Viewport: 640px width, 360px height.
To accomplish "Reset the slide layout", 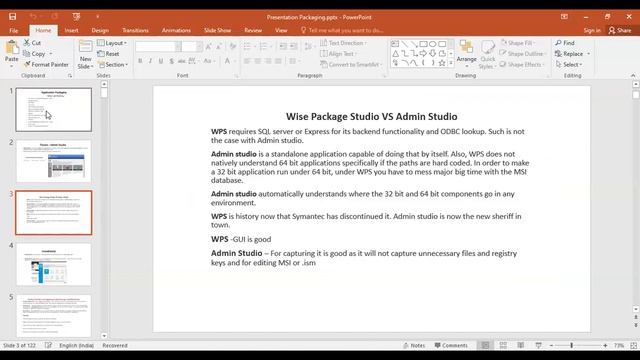I will (108, 53).
